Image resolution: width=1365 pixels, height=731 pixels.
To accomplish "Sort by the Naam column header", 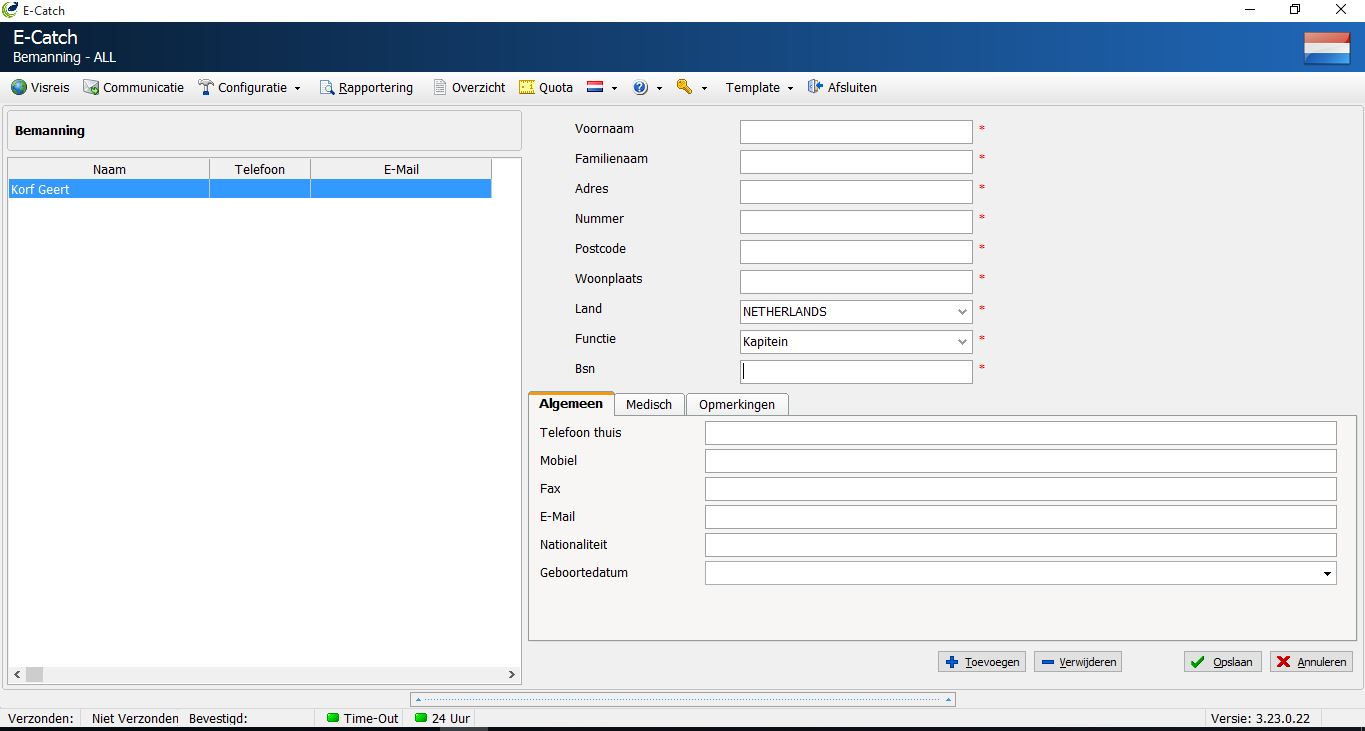I will [x=109, y=169].
